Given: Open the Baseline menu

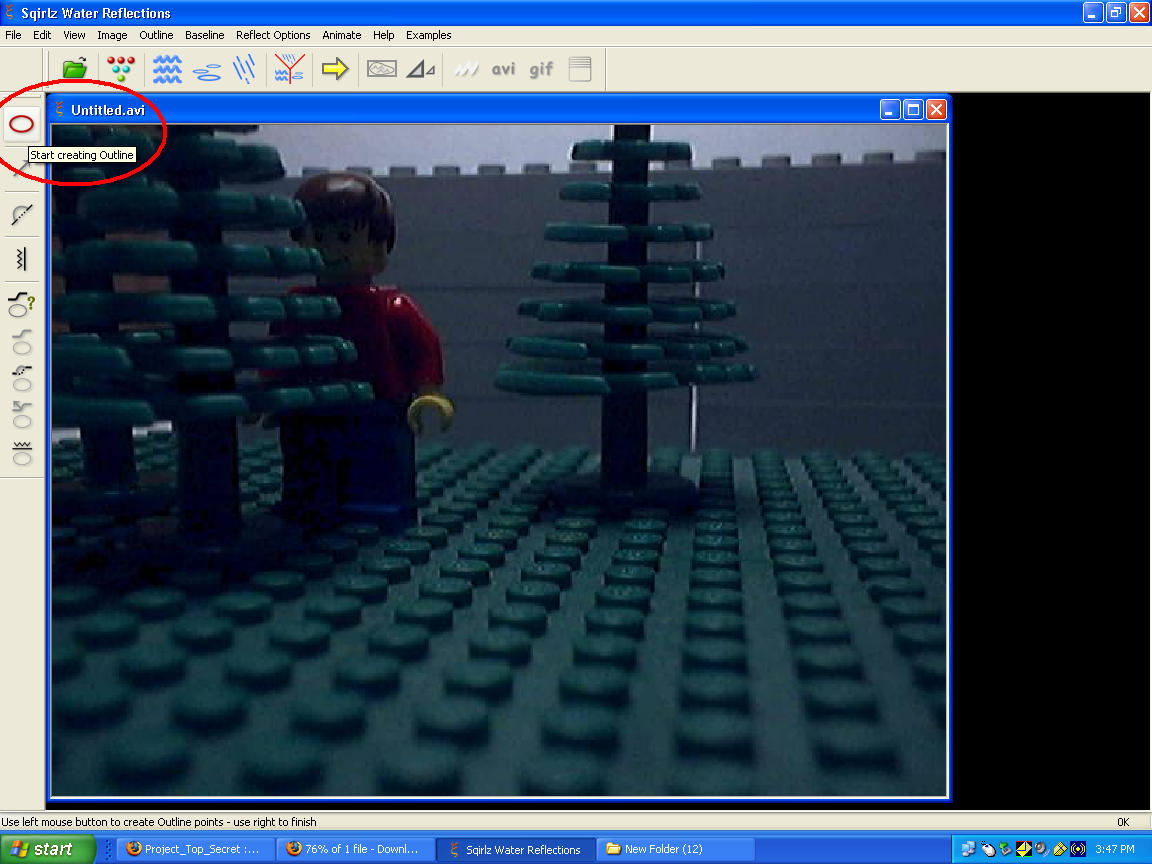Looking at the screenshot, I should click(204, 35).
